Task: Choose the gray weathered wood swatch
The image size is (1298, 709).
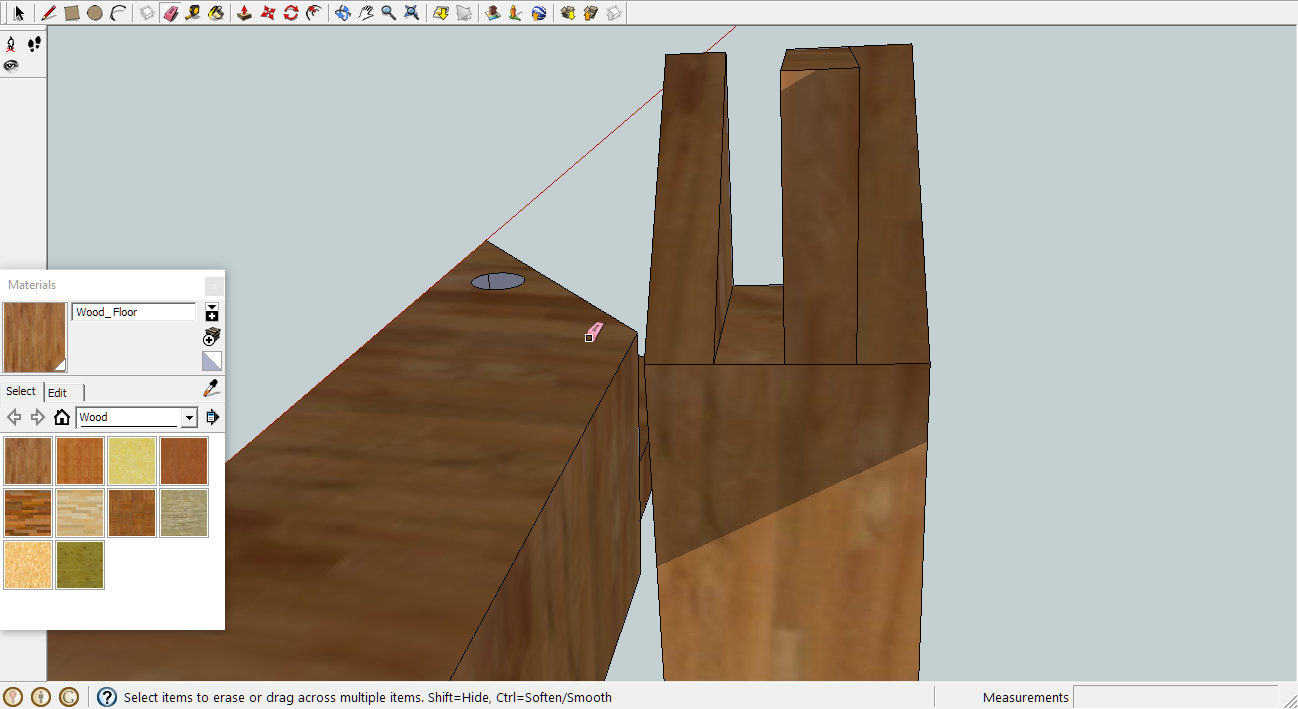Action: pyautogui.click(x=184, y=513)
